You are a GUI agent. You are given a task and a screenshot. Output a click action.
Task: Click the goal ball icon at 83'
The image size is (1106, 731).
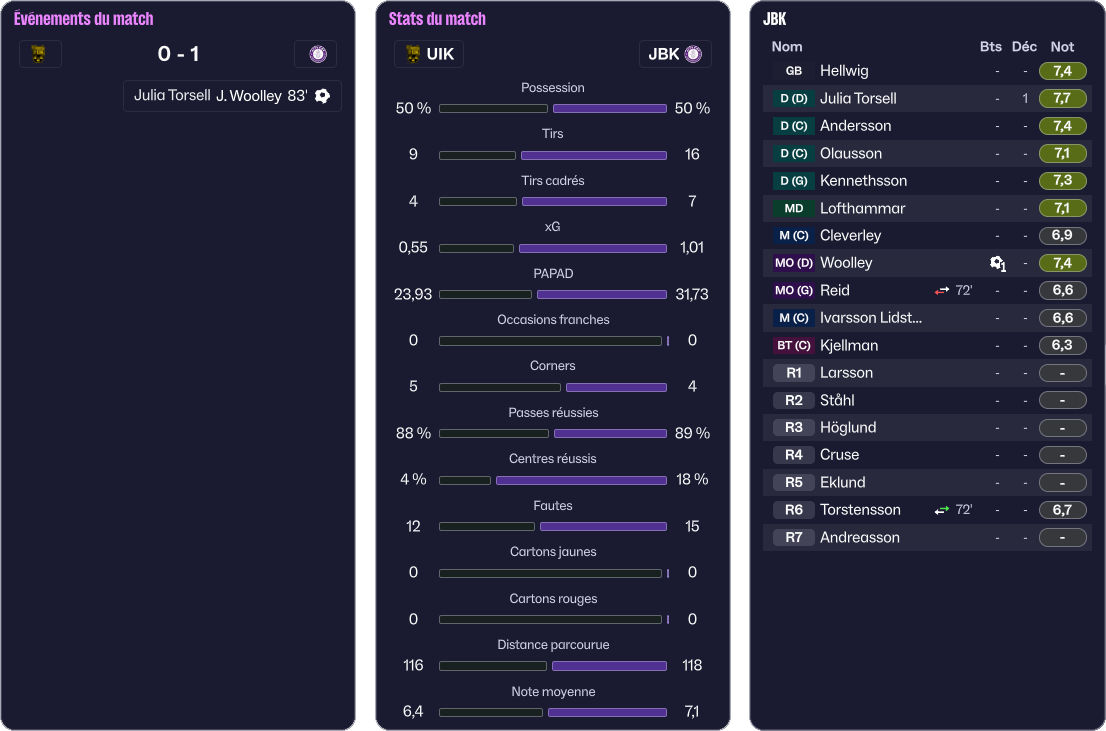click(x=322, y=96)
